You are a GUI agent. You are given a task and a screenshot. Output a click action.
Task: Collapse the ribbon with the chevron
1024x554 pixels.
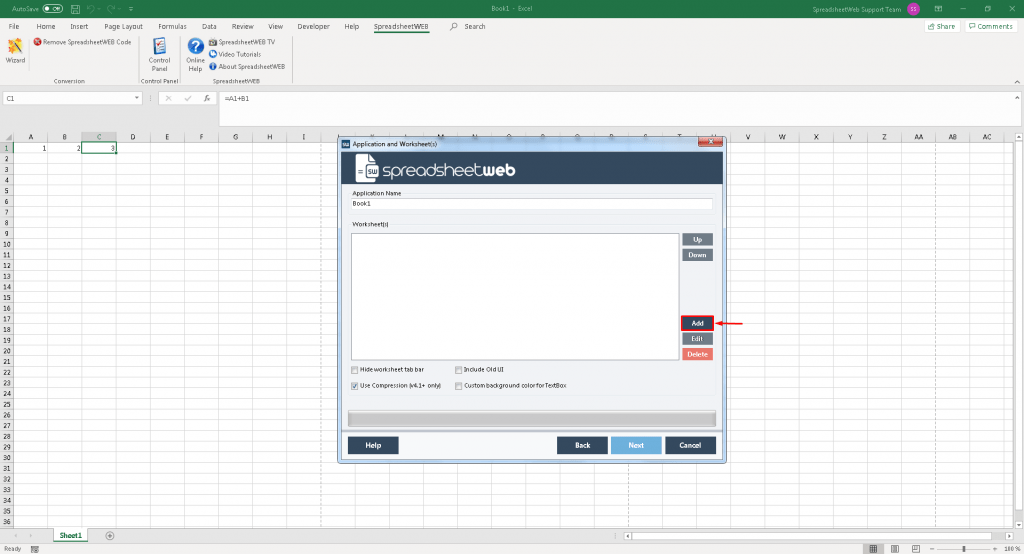tap(1017, 82)
